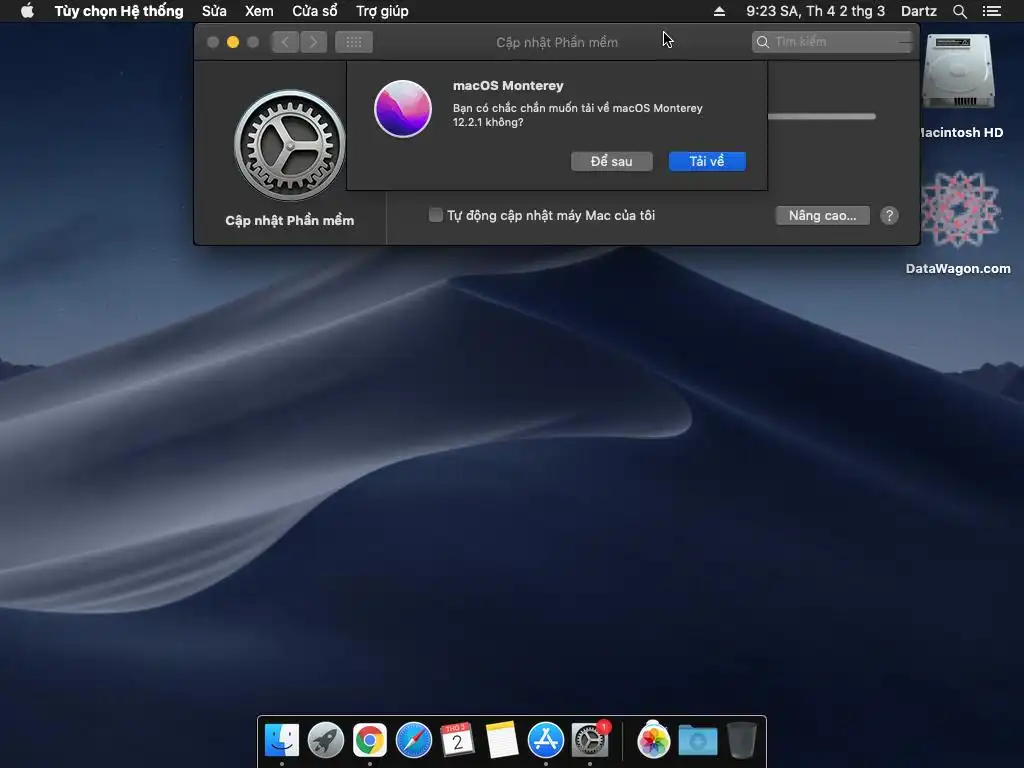1024x768 pixels.
Task: Open Launchpad rocket in the Dock
Action: 326,740
